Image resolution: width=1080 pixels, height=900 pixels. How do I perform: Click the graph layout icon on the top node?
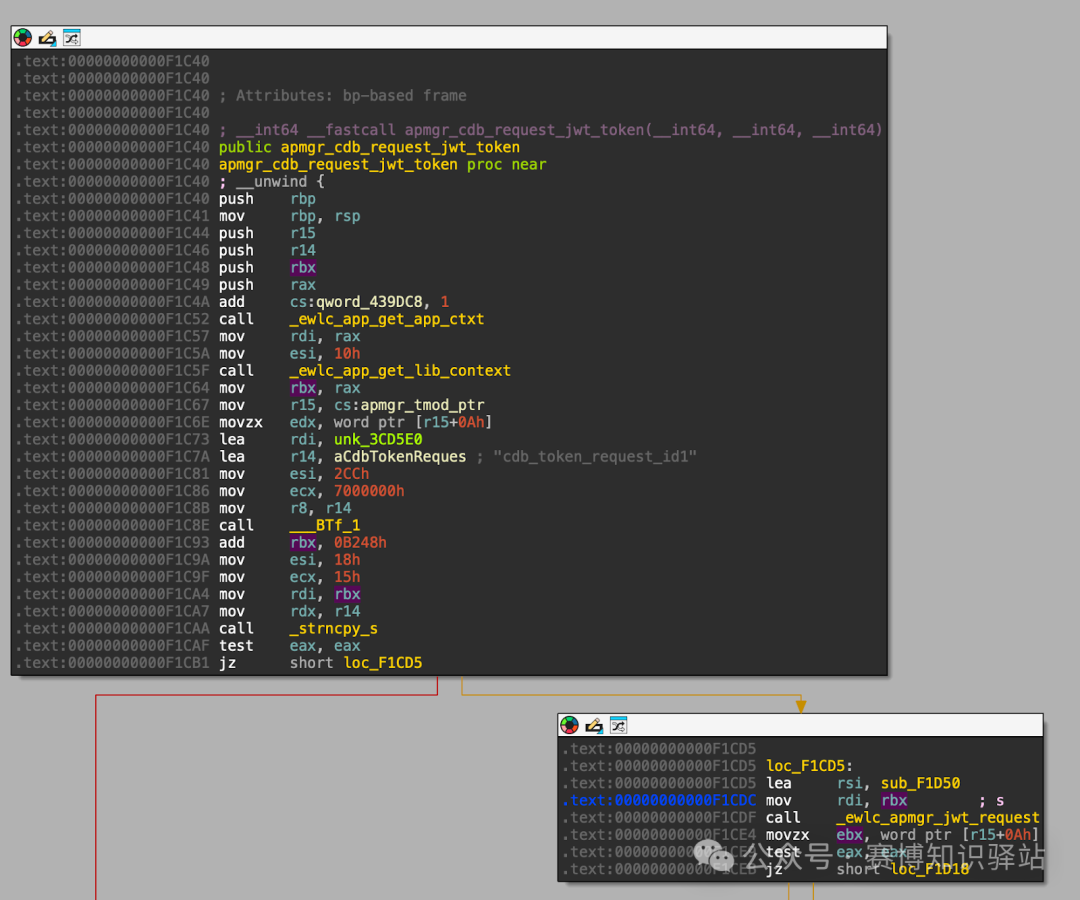(x=71, y=37)
